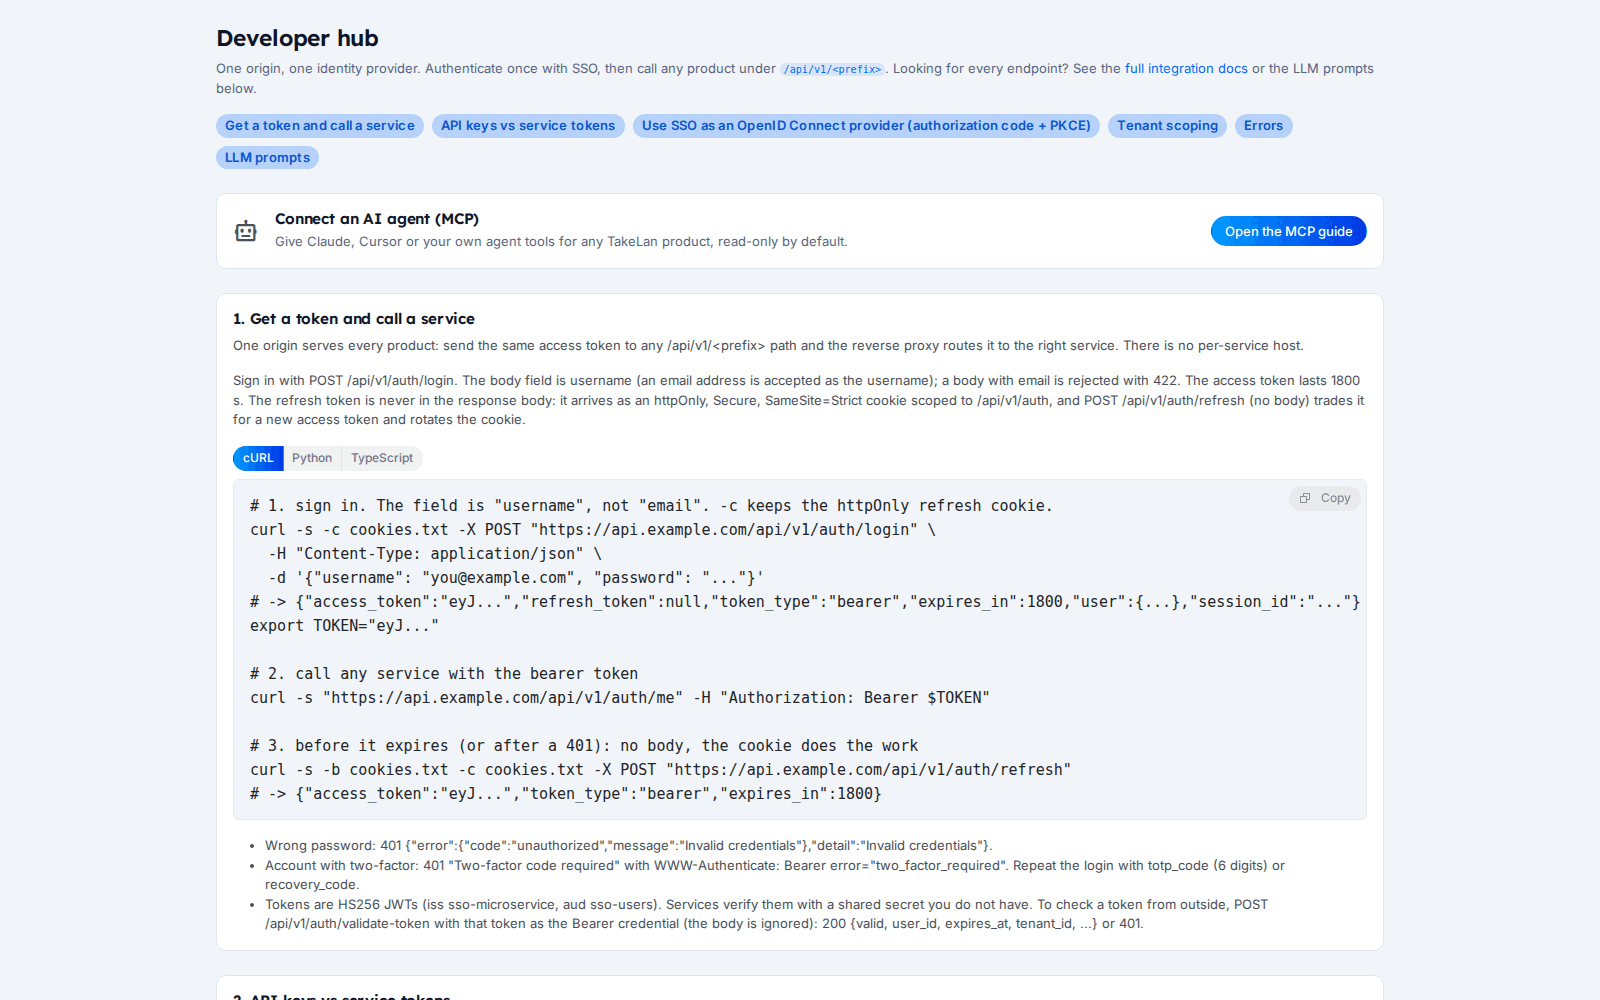The image size is (1600, 1000).
Task: Click the Developer hub page heading
Action: pyautogui.click(x=297, y=38)
